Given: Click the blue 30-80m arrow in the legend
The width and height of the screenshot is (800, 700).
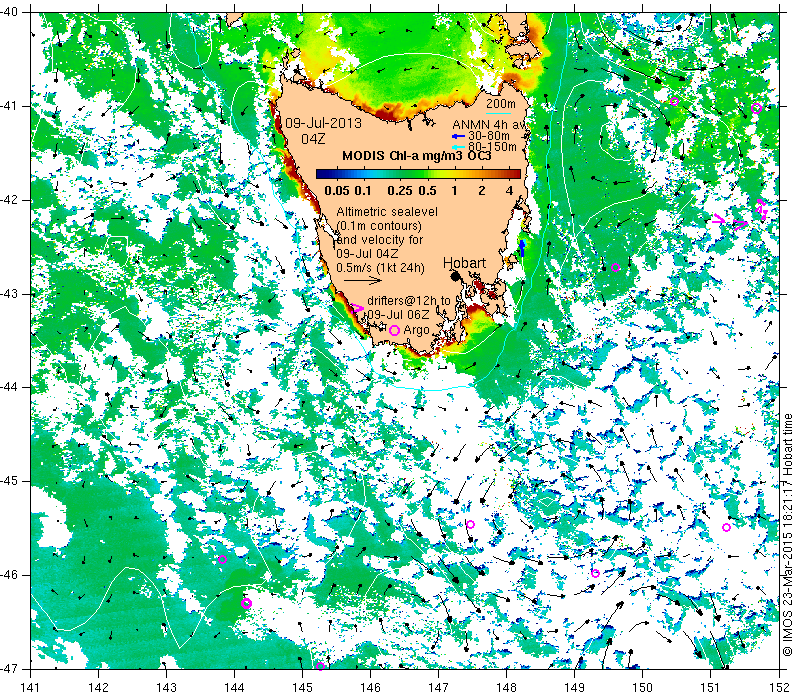Looking at the screenshot, I should coord(458,136).
